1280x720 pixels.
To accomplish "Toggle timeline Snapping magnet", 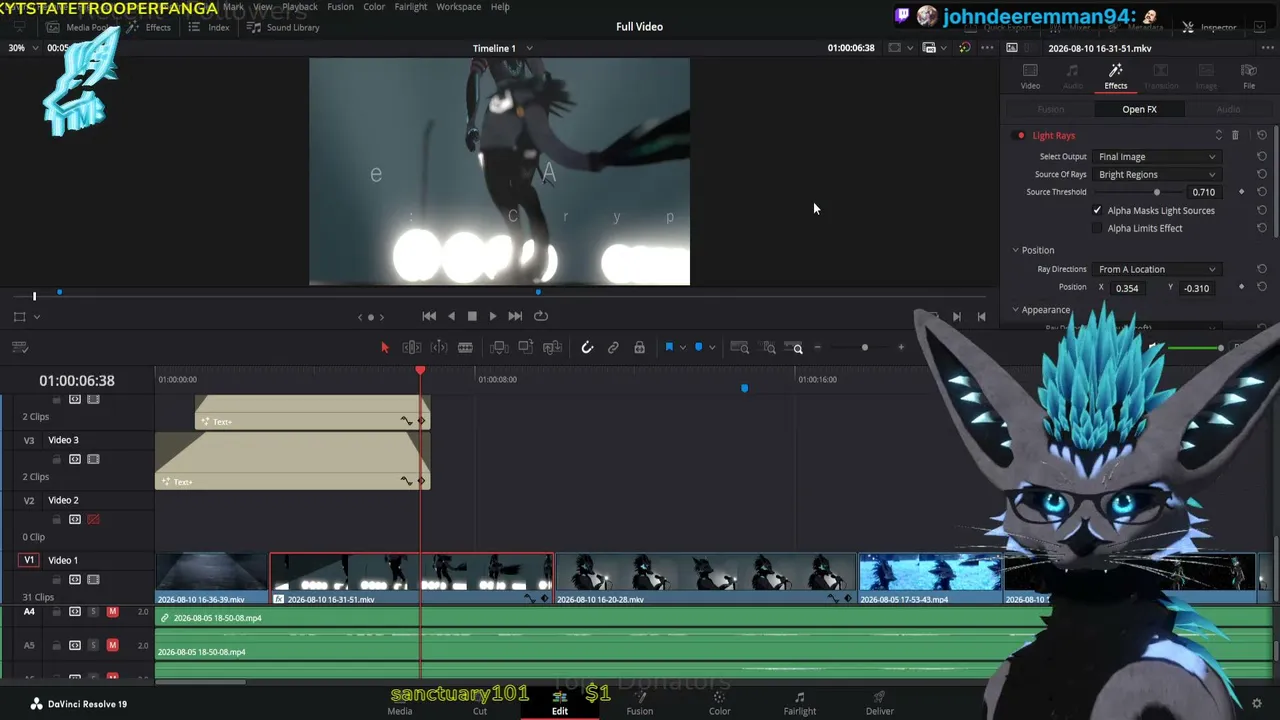I will point(587,347).
